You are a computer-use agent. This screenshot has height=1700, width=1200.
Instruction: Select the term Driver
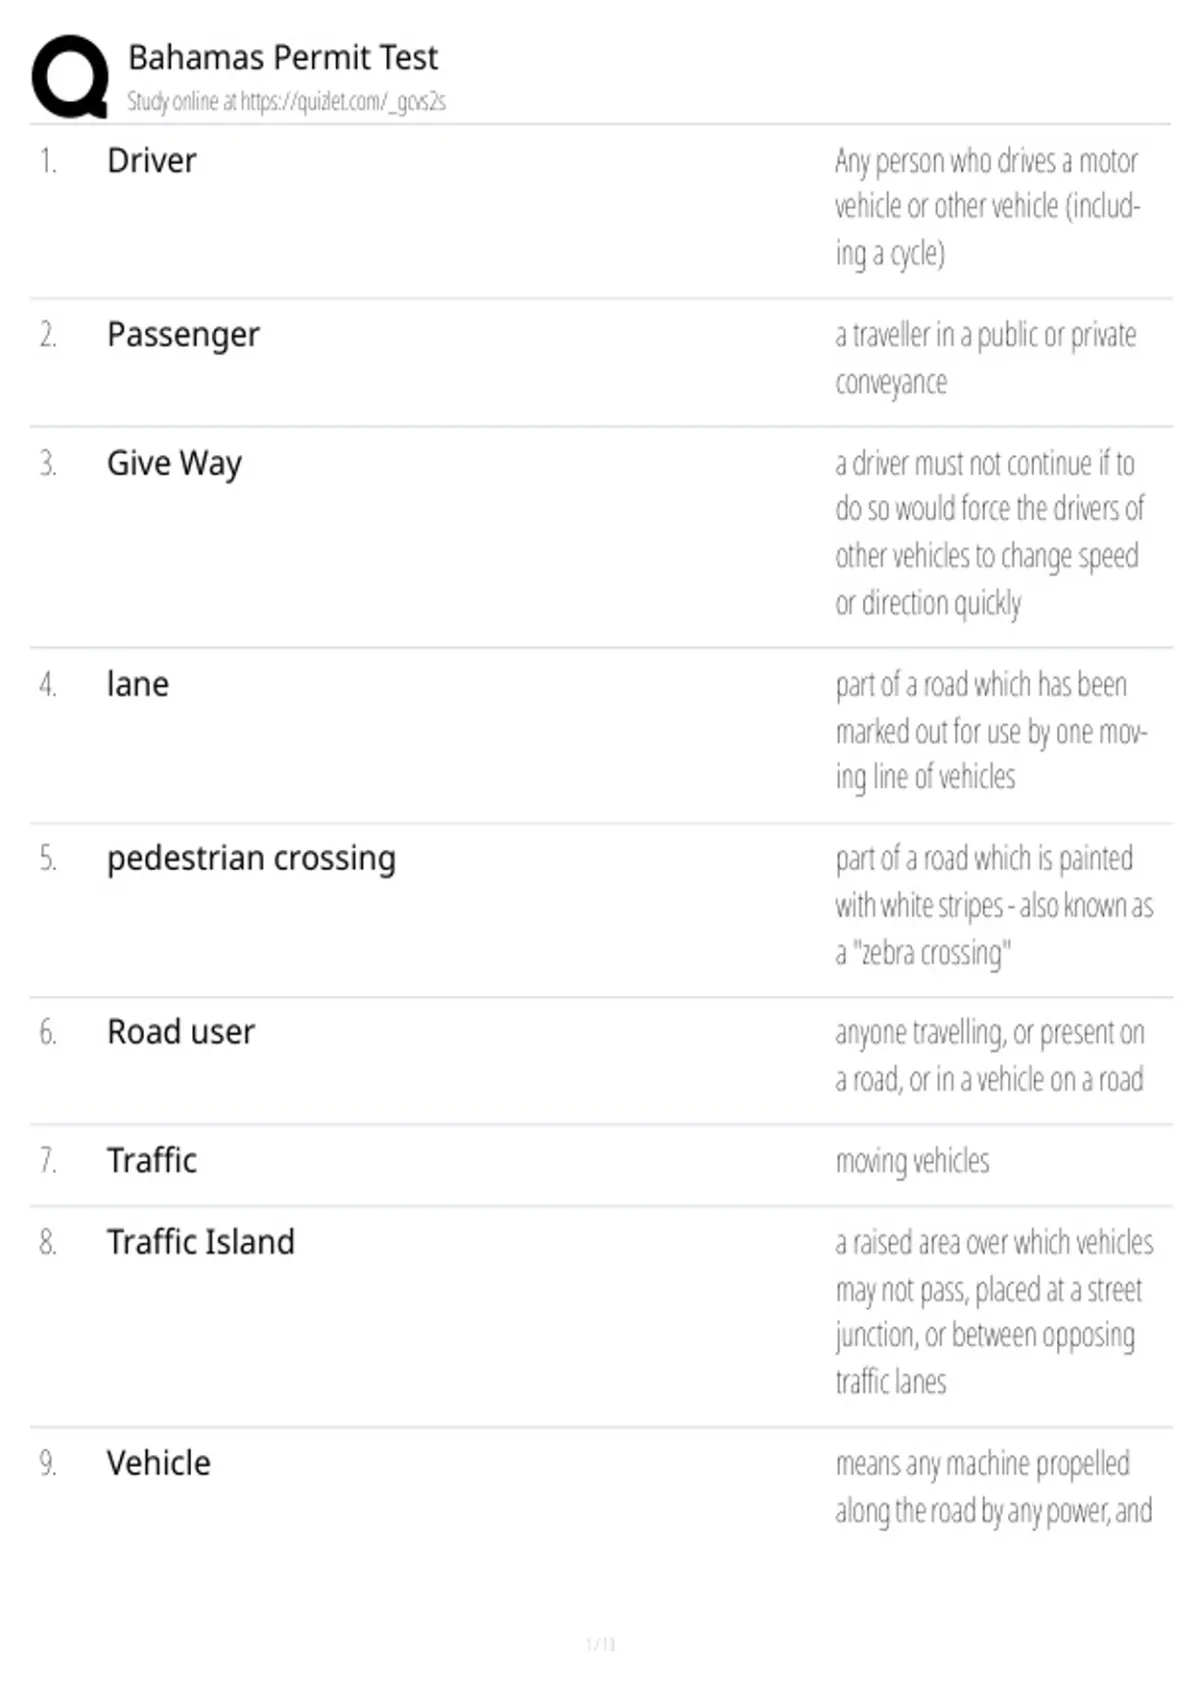pos(152,161)
